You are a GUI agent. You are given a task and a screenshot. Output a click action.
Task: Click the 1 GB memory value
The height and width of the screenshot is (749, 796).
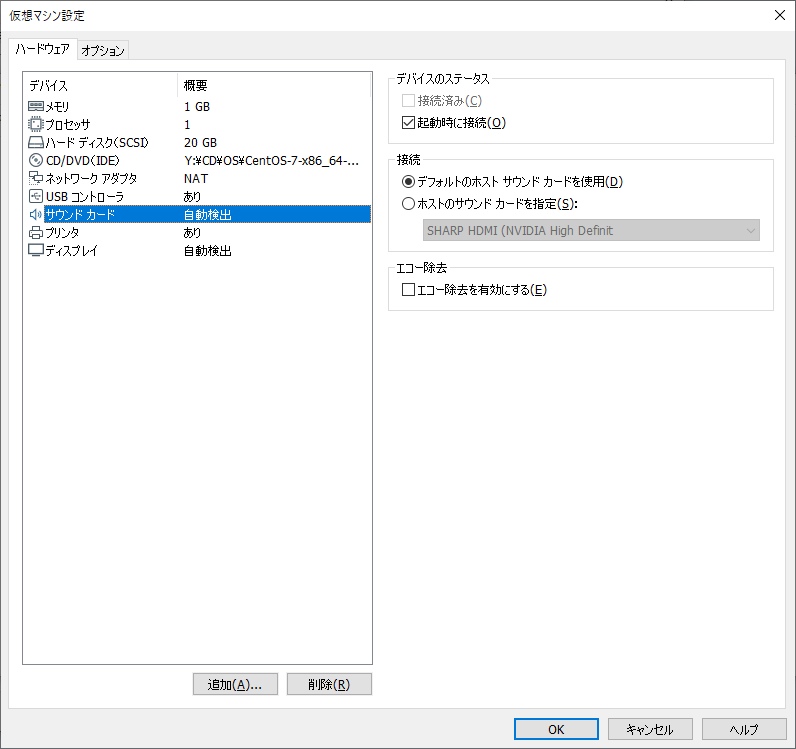tap(197, 107)
